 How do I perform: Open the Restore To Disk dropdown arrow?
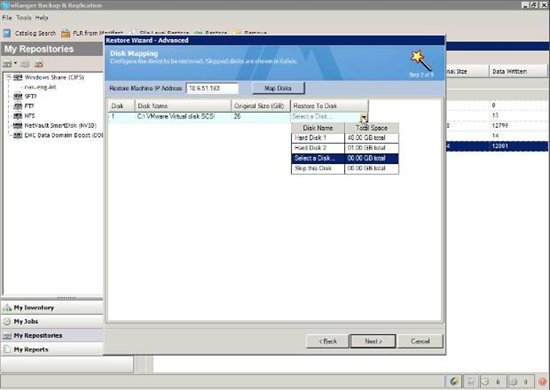coord(364,117)
